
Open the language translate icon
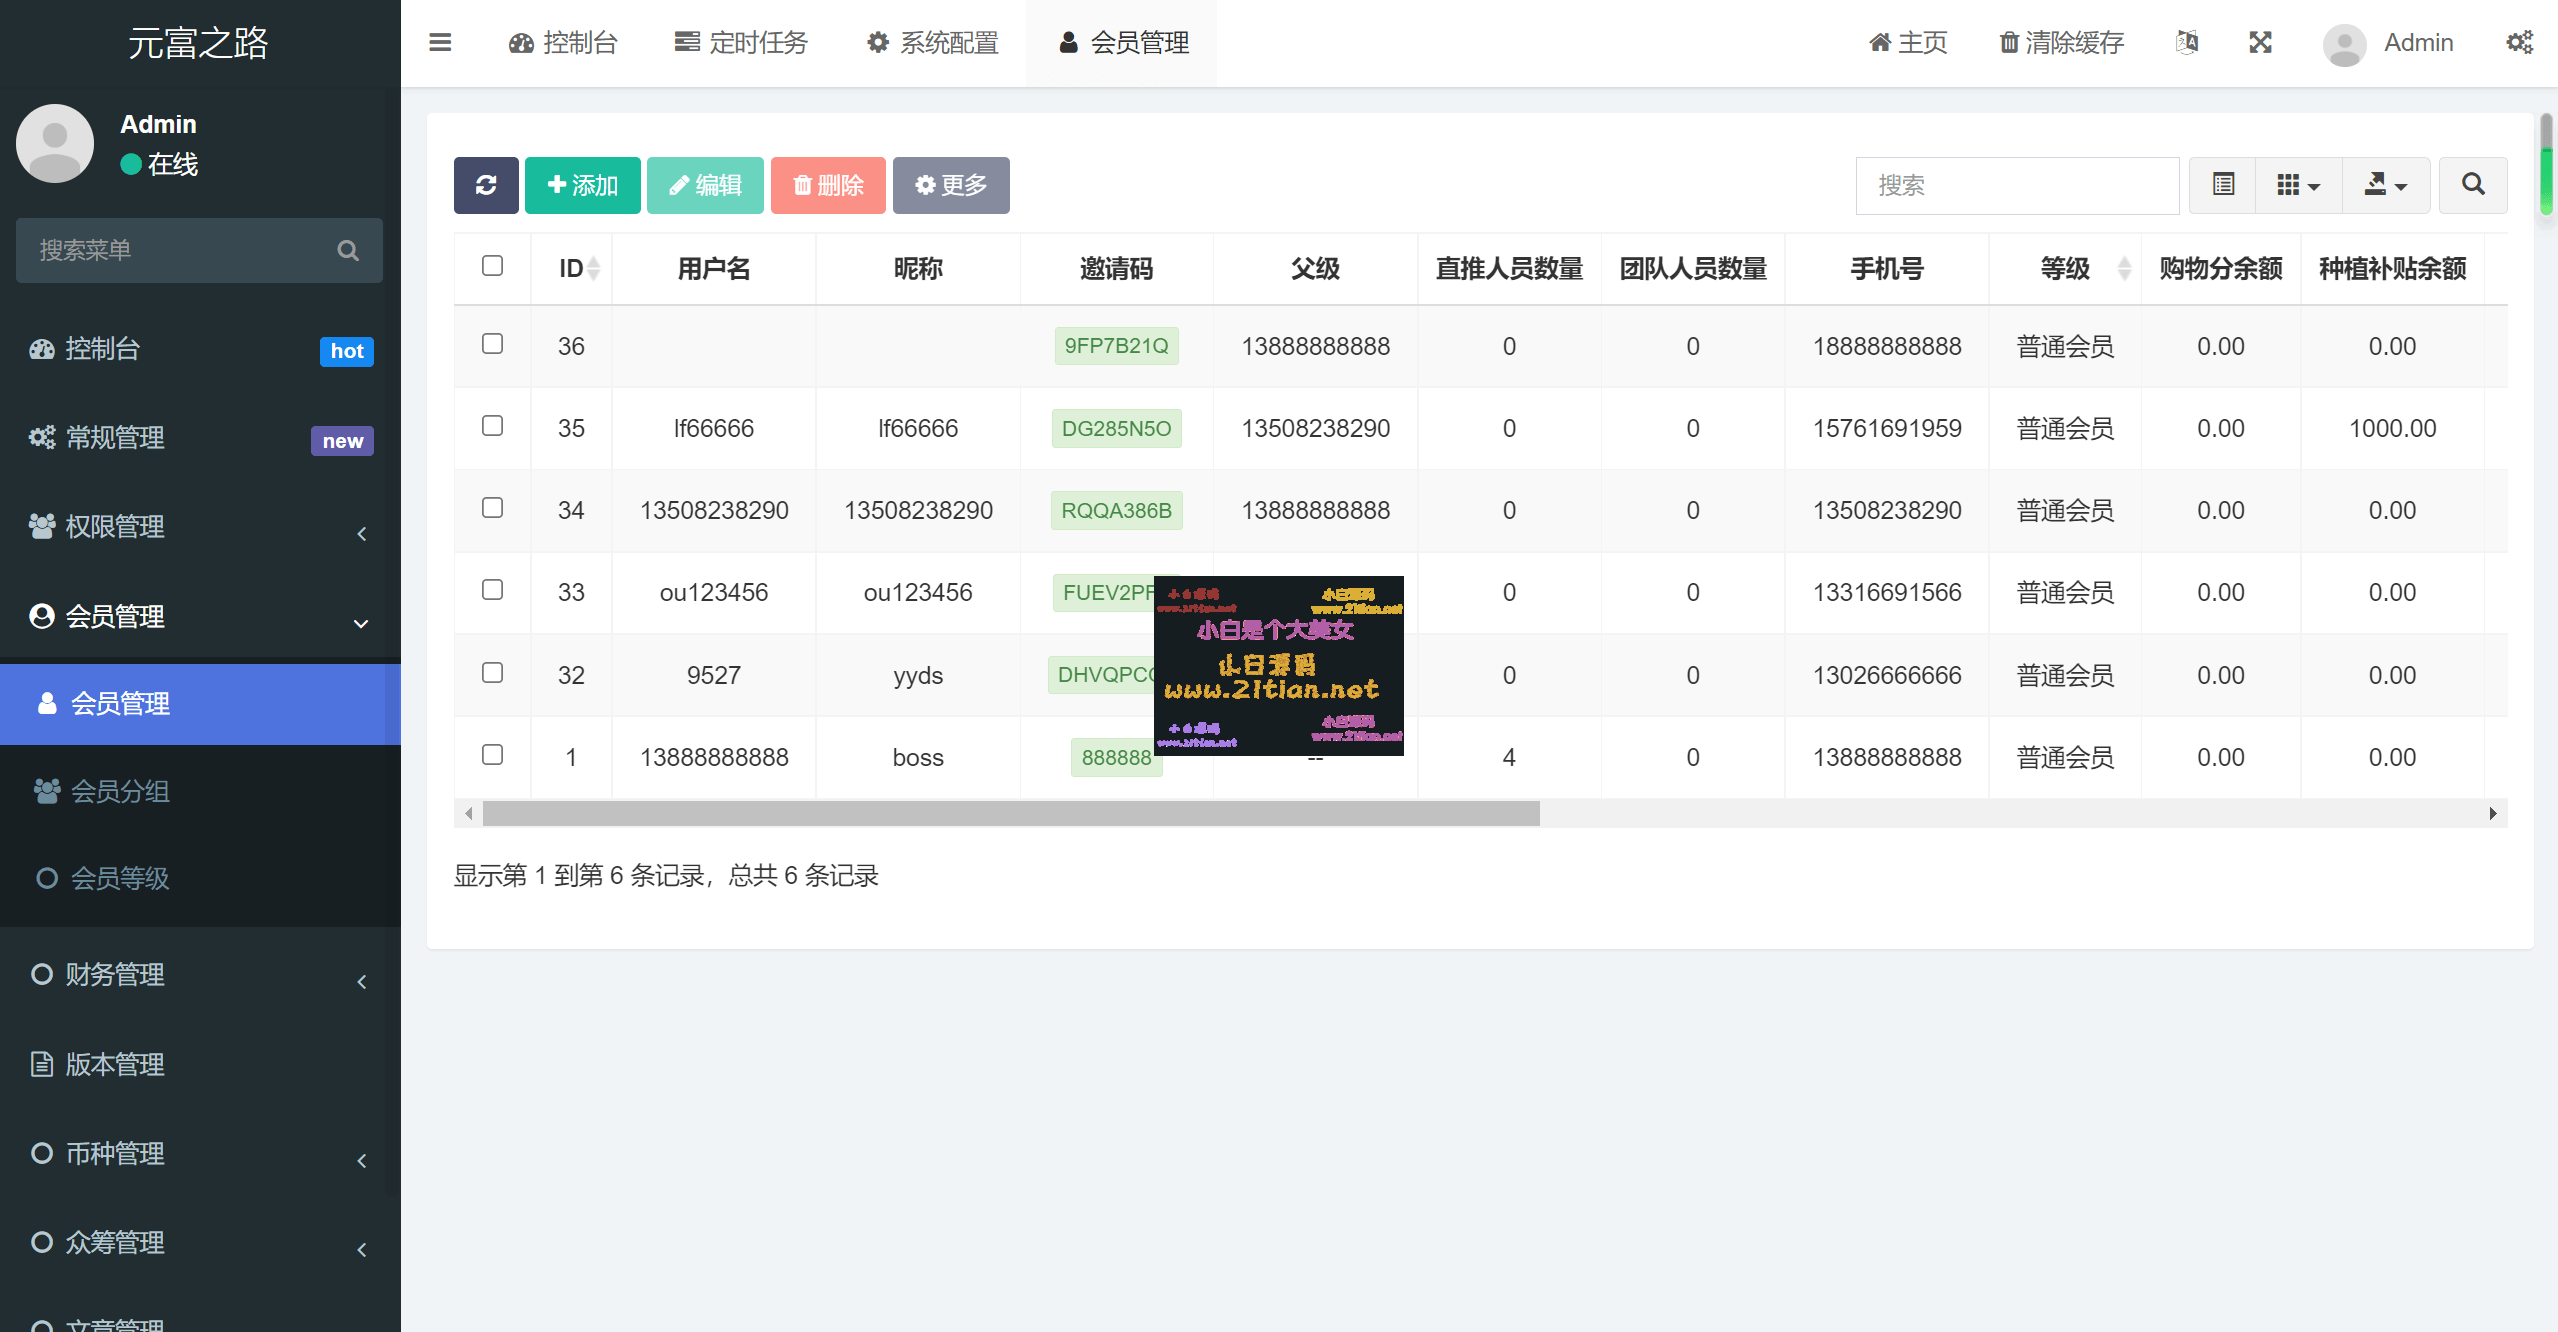click(2187, 42)
